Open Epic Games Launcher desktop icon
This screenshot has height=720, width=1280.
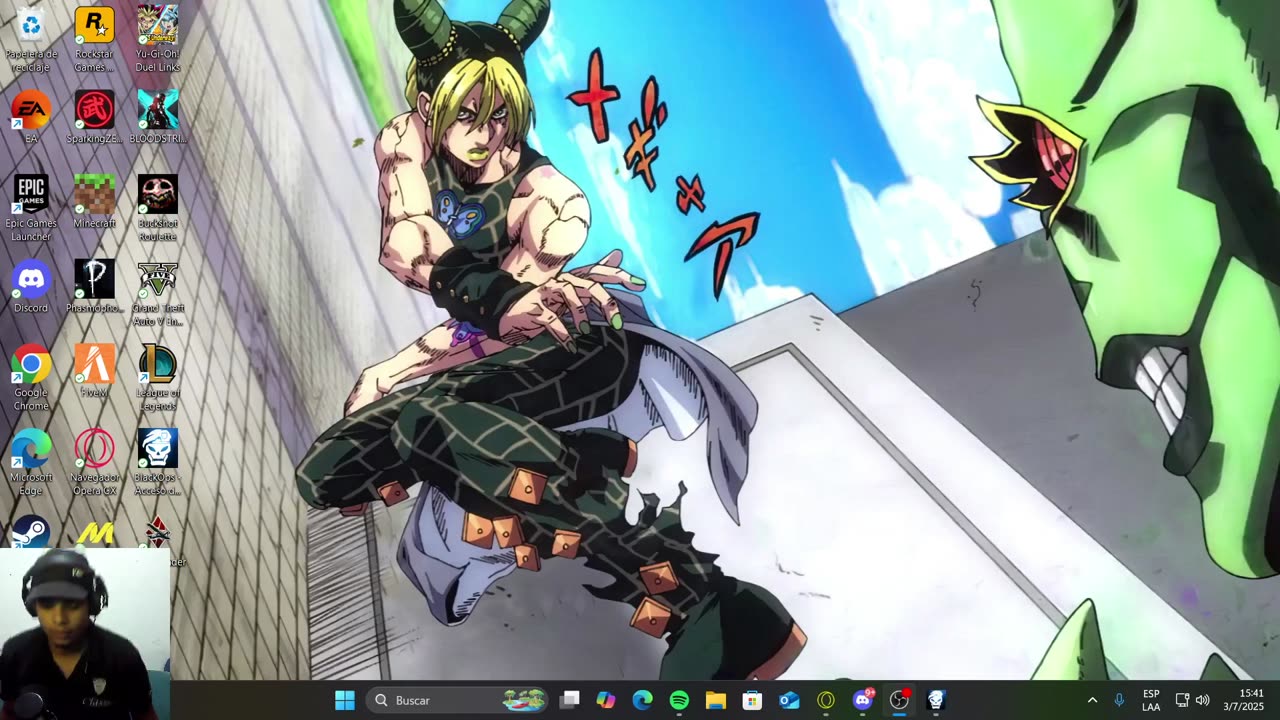pos(31,208)
